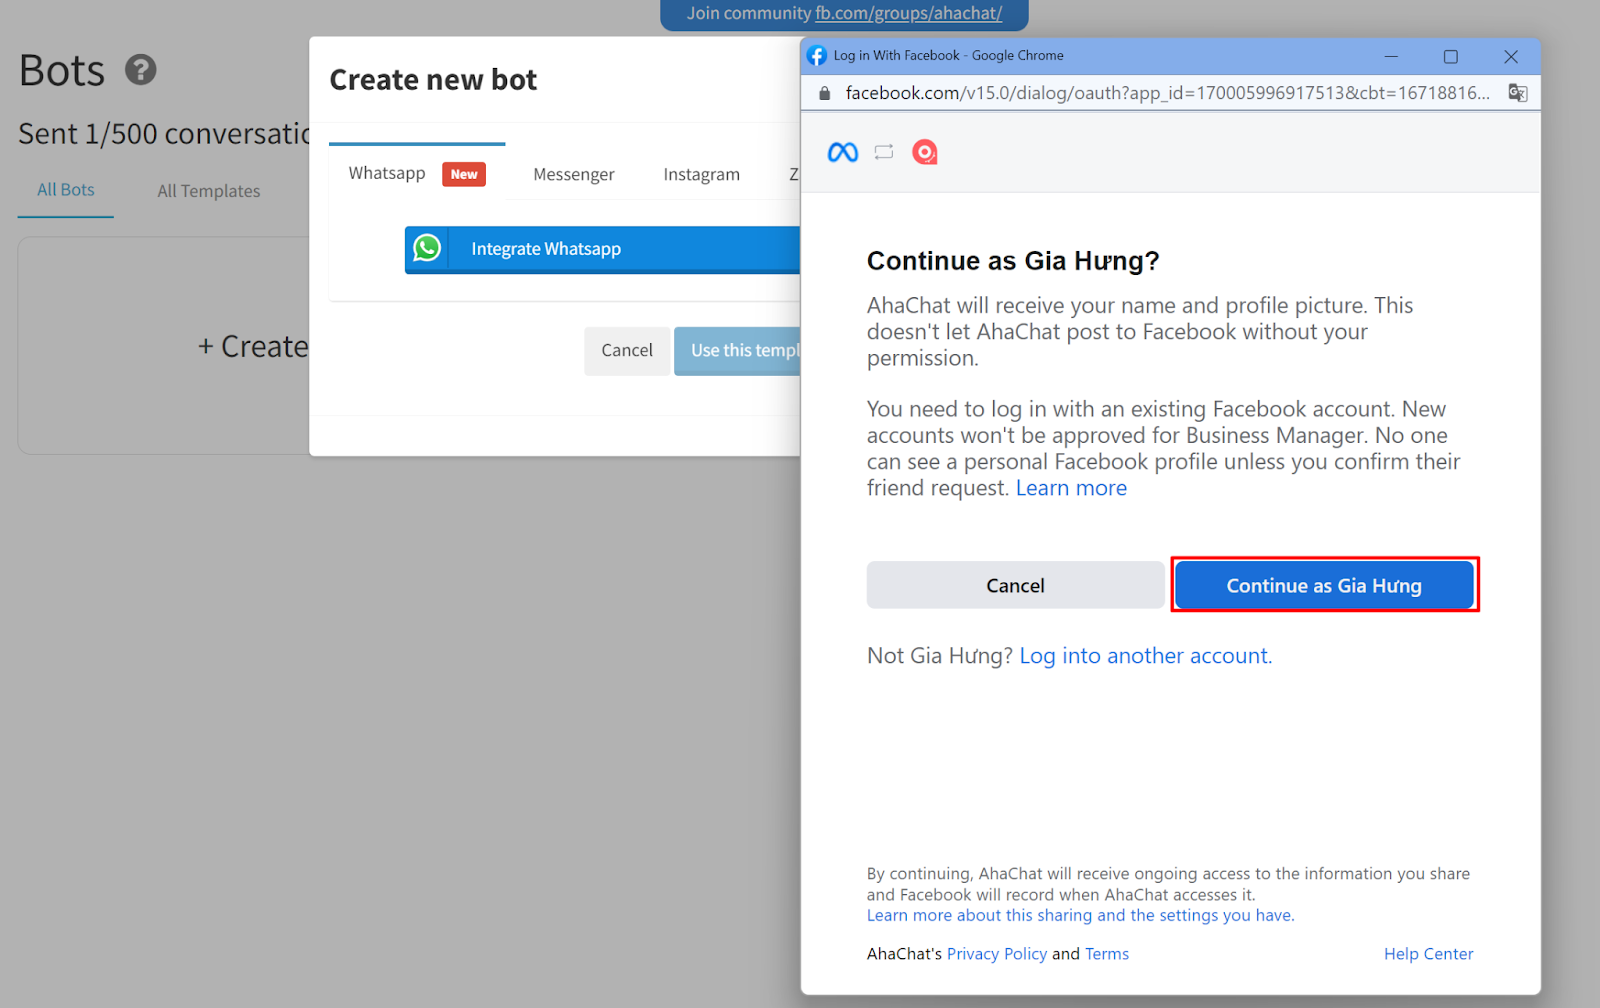The height and width of the screenshot is (1008, 1600).
Task: Click Use this template button
Action: click(738, 351)
